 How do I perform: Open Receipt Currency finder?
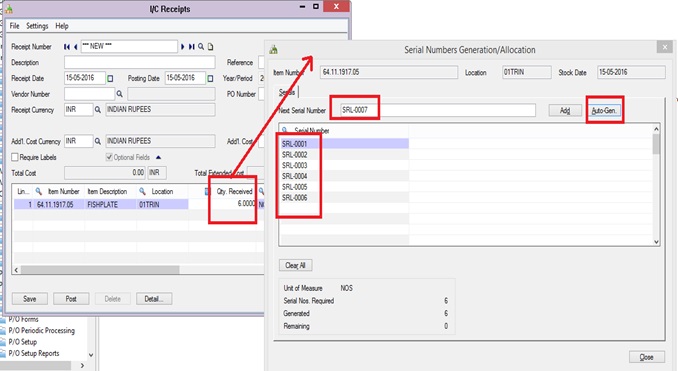tap(98, 110)
